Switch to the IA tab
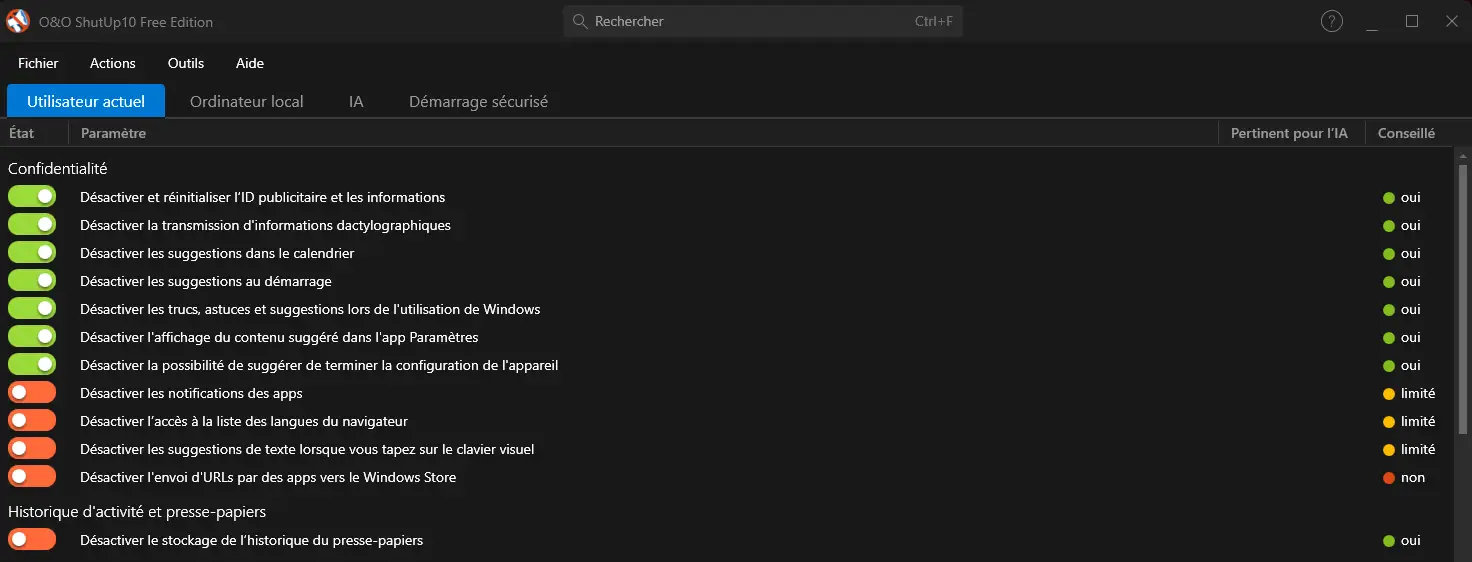1472x562 pixels. point(356,101)
